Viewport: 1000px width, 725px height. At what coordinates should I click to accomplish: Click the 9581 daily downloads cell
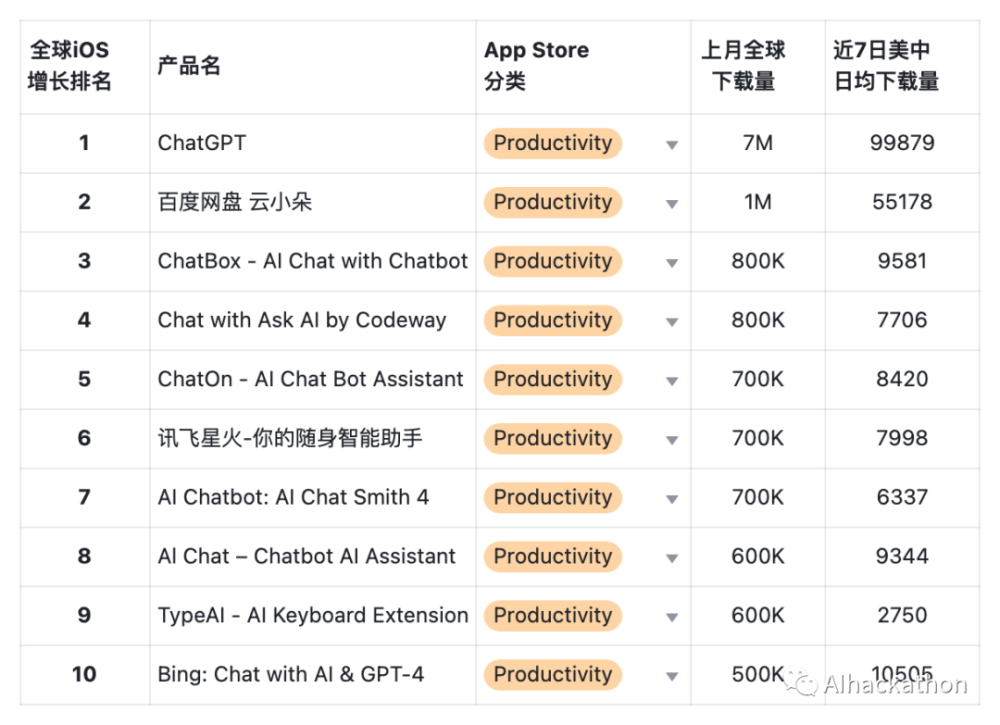(x=902, y=261)
